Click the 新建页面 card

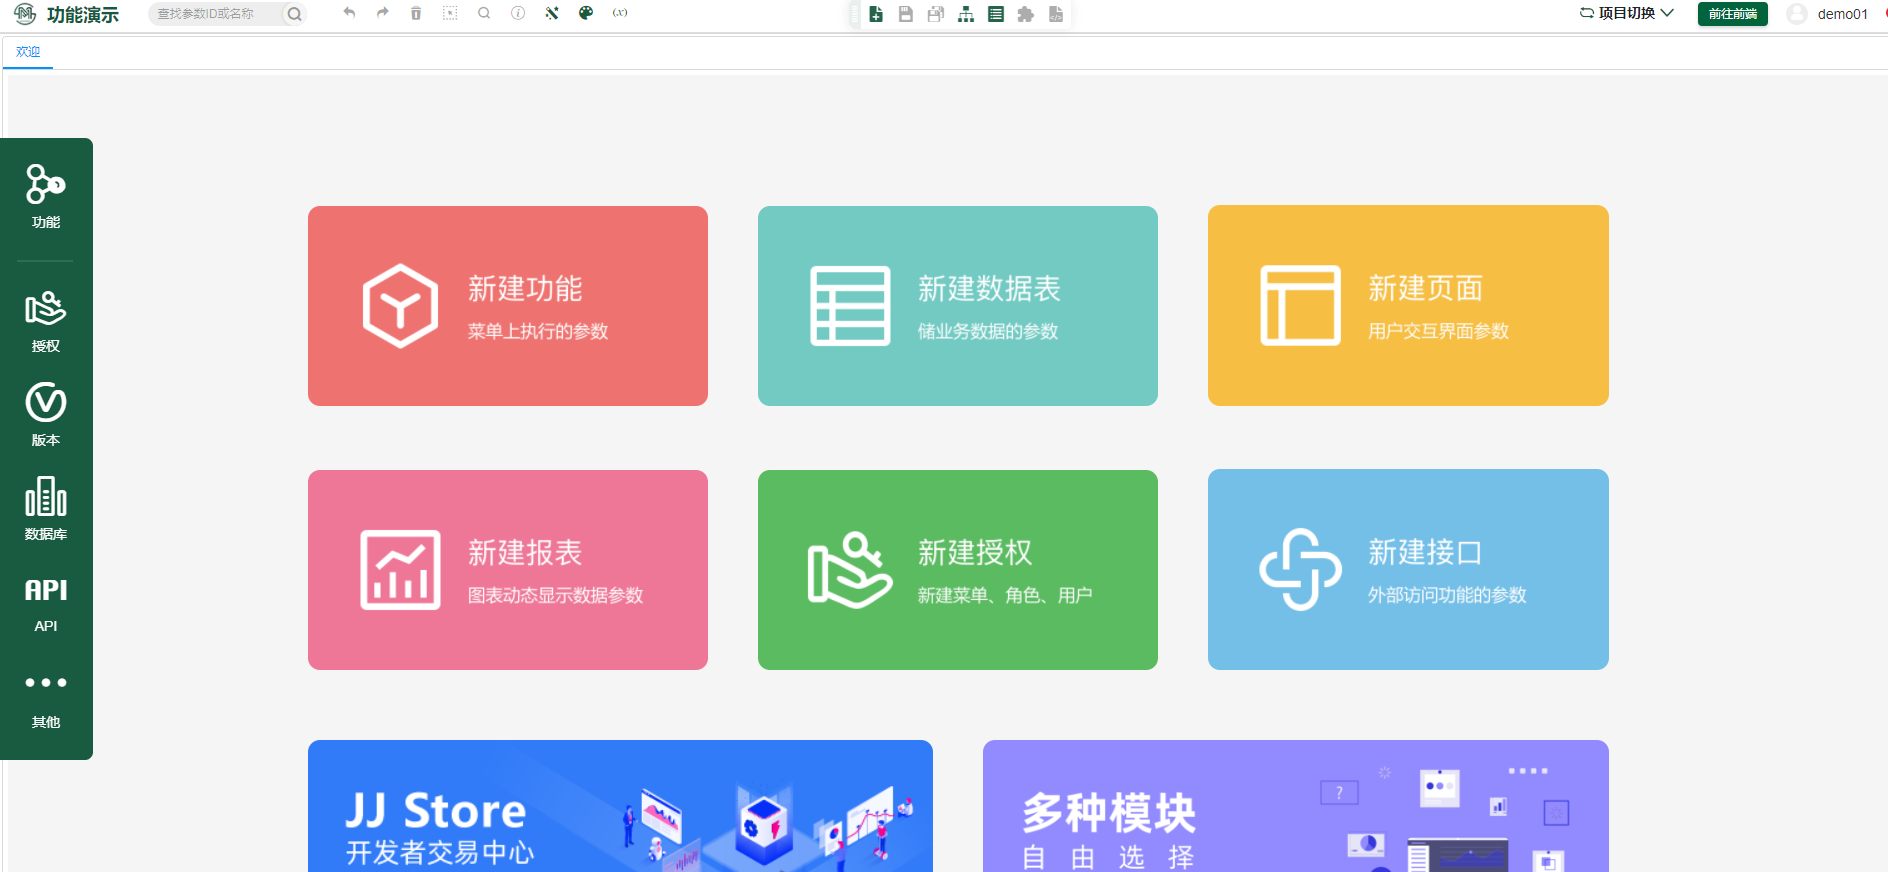point(1408,306)
